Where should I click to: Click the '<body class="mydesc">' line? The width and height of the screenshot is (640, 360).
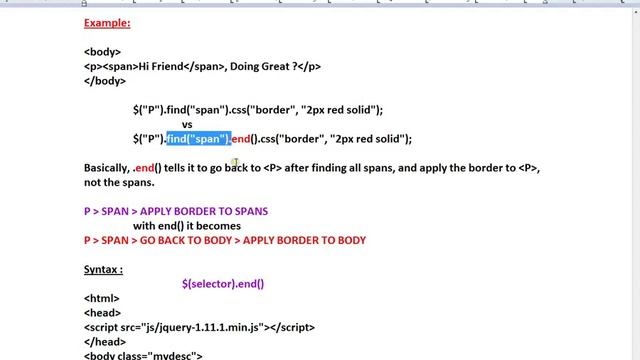143,356
